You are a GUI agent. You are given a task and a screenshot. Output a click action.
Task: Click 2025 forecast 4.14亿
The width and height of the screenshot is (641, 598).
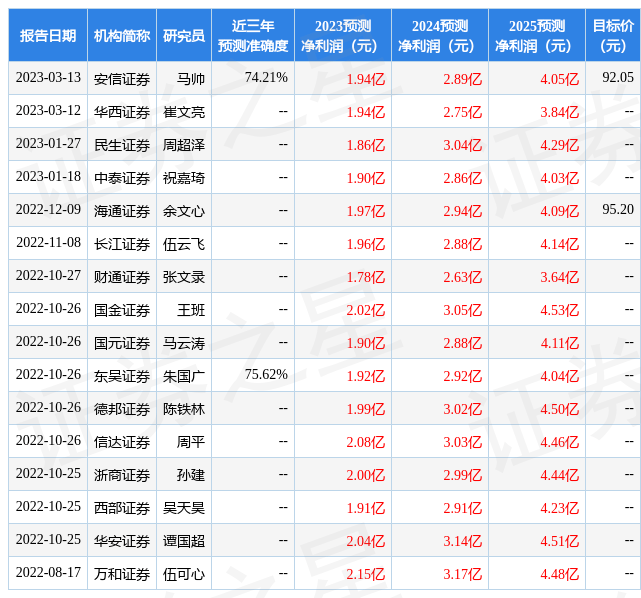click(559, 244)
